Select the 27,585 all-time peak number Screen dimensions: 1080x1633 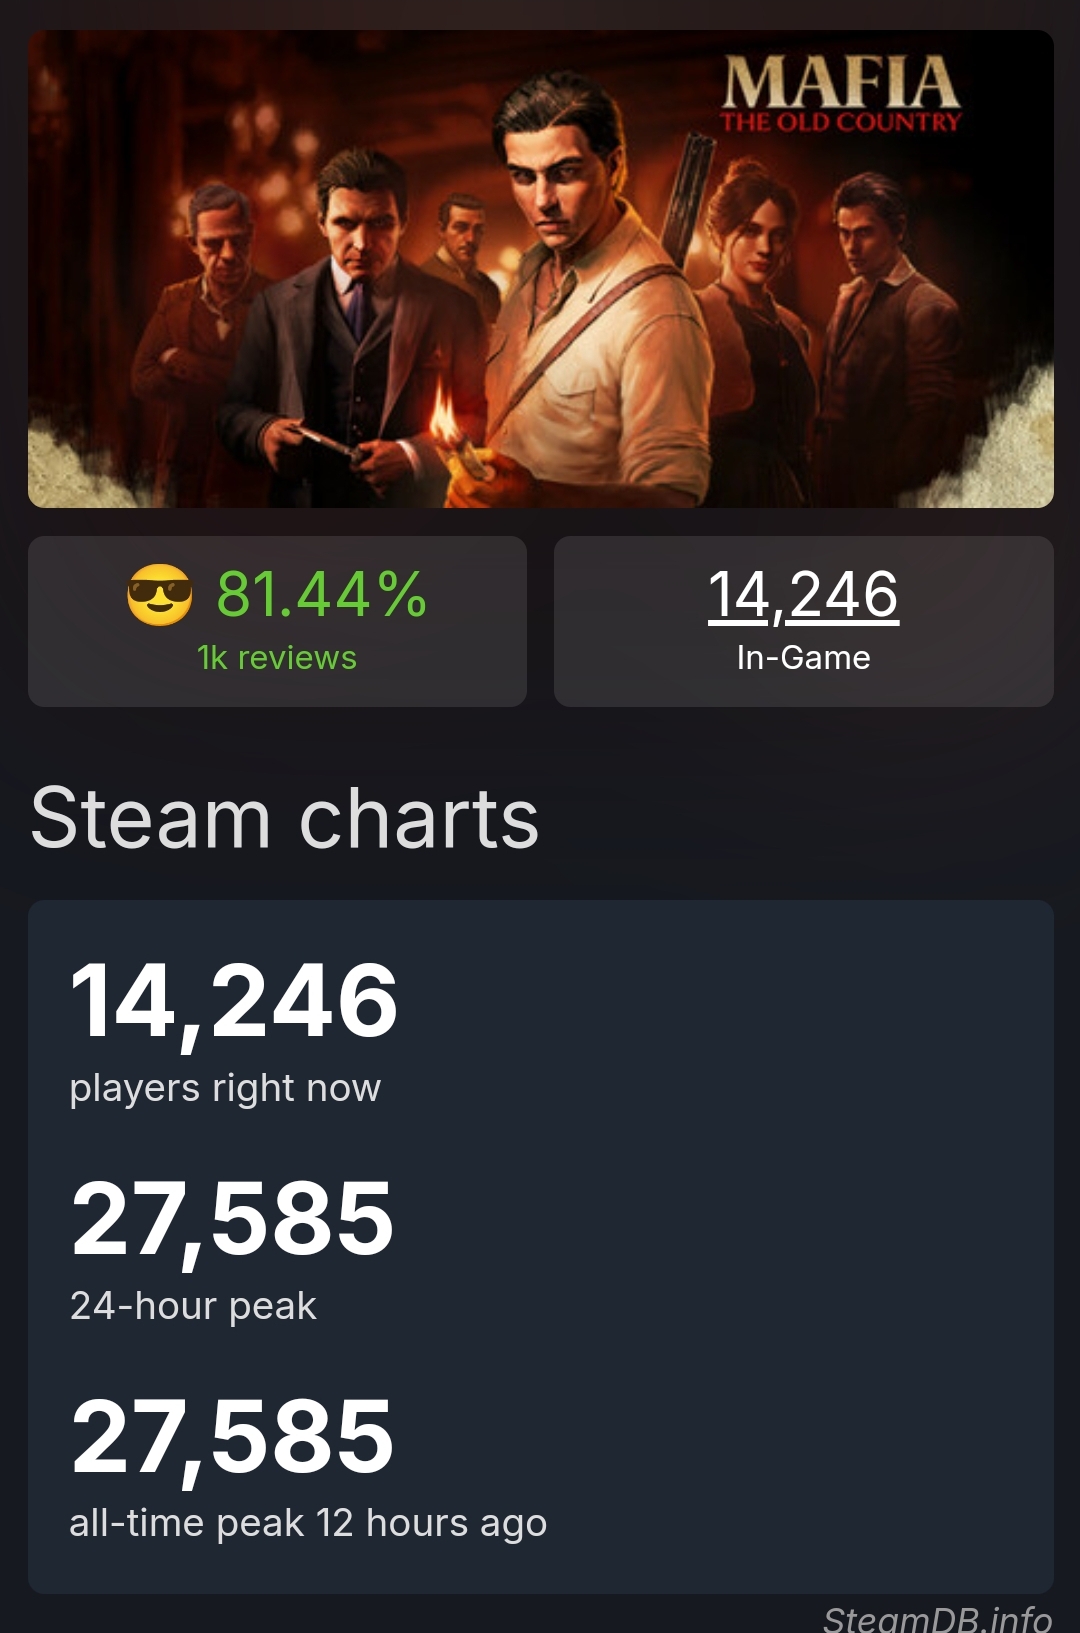232,1437
